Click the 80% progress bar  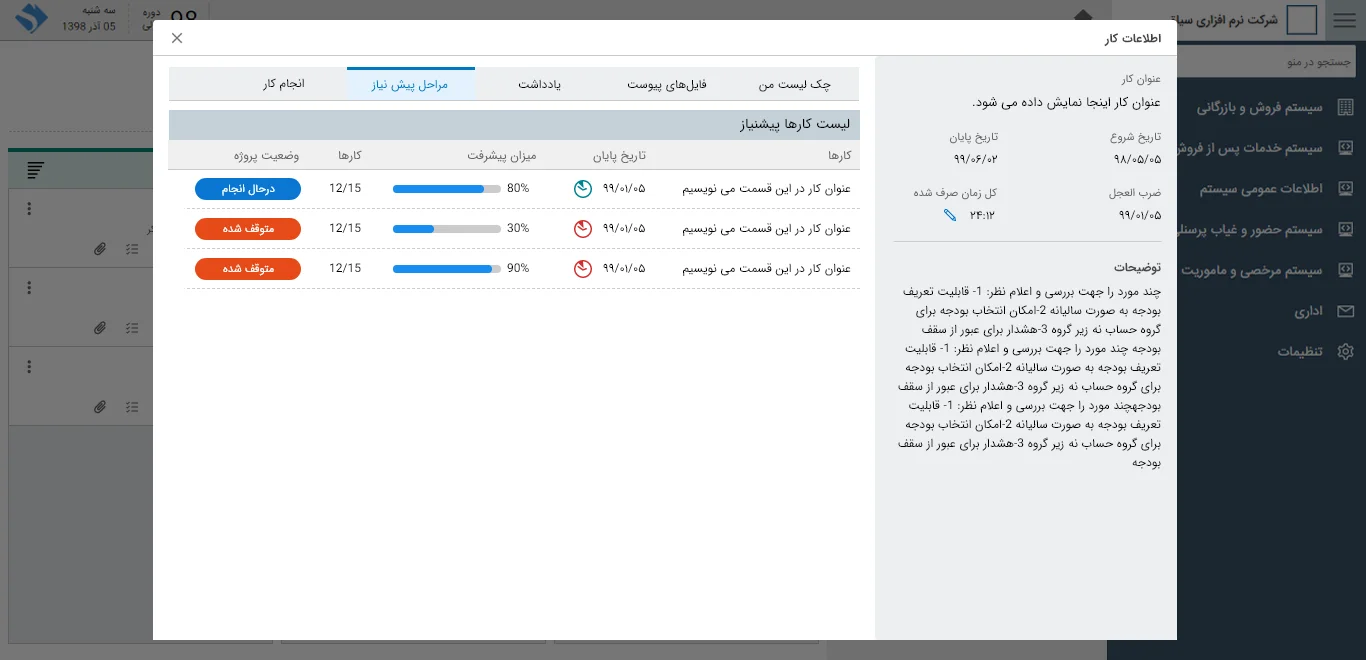pos(446,189)
